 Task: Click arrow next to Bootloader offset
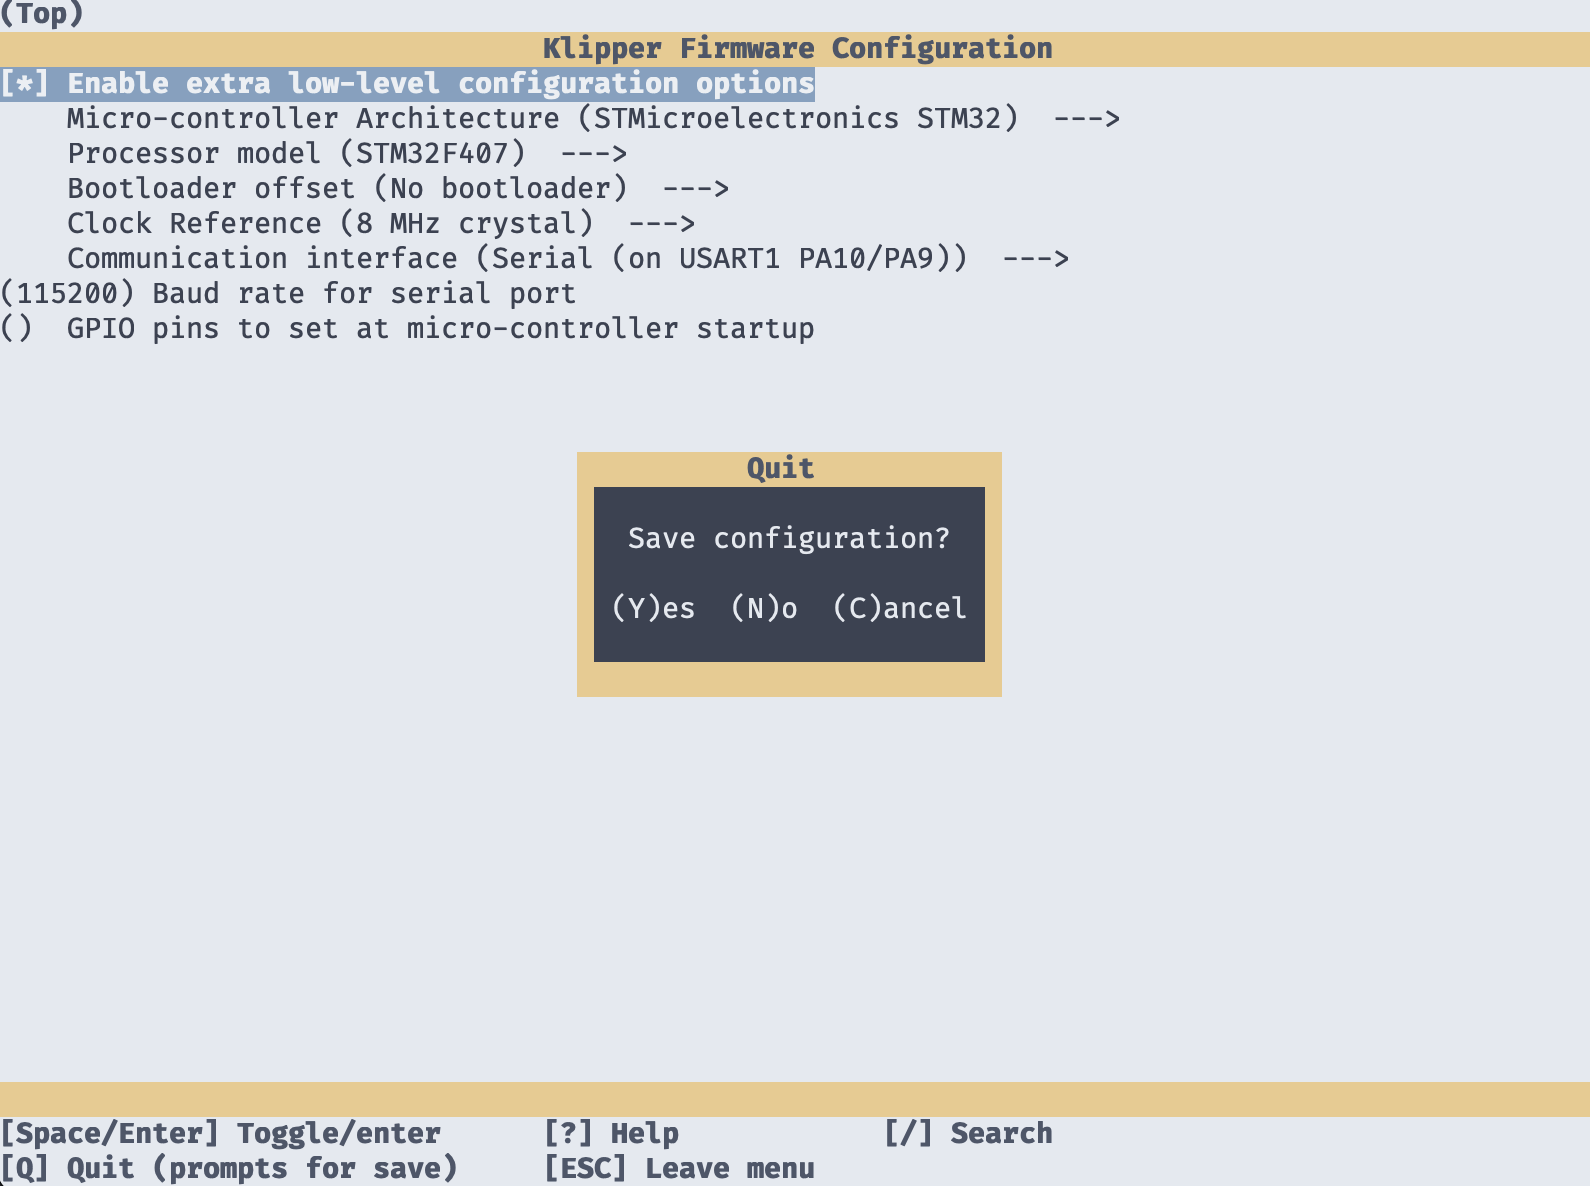tap(696, 189)
